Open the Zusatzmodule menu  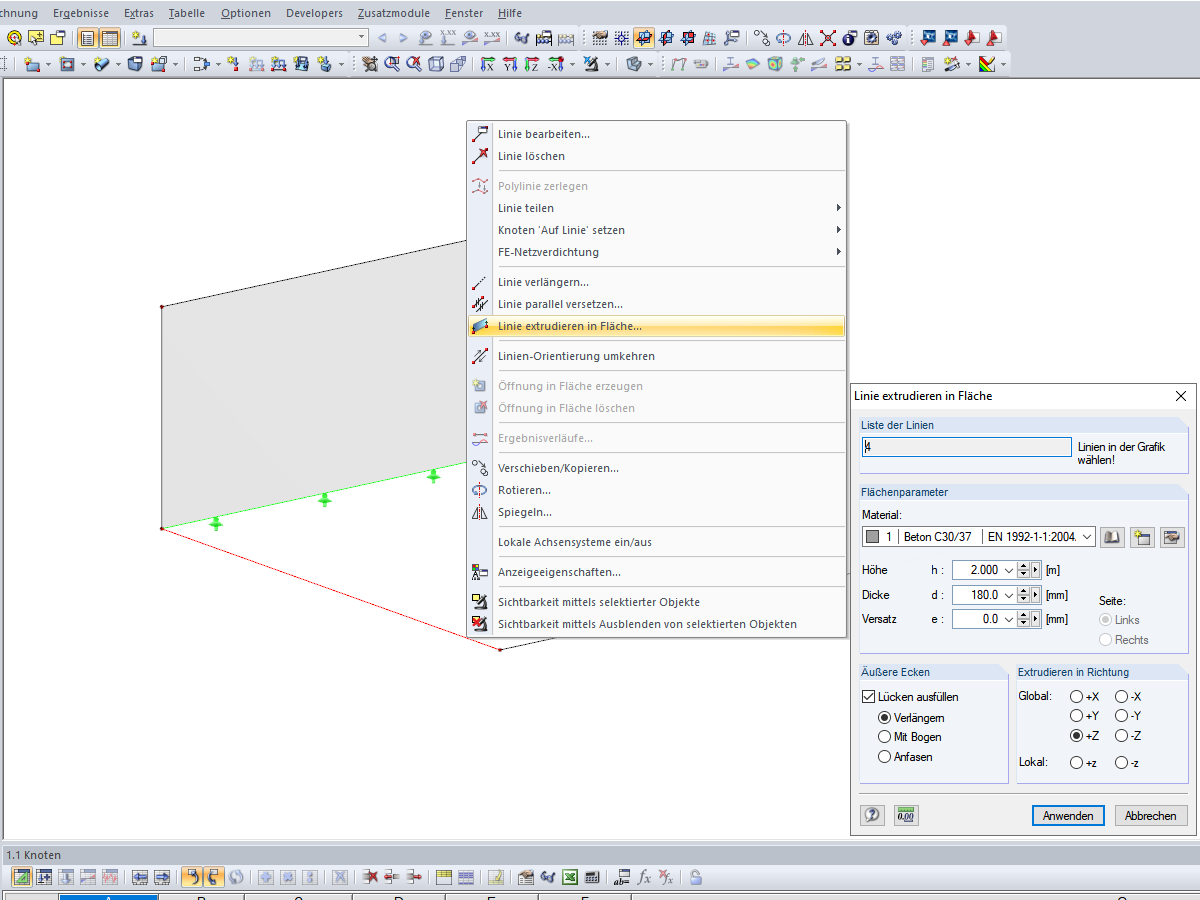coord(394,13)
